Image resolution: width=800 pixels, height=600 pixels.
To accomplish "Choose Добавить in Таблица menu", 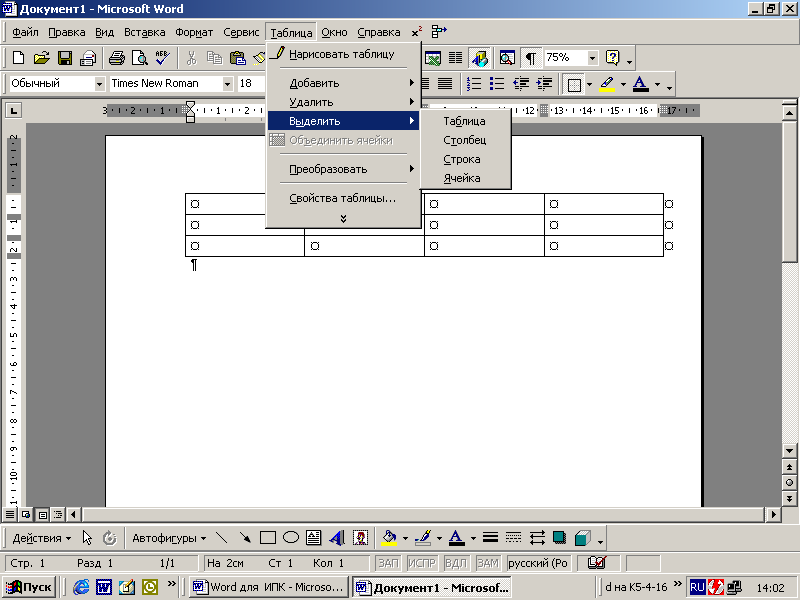I will tap(343, 83).
